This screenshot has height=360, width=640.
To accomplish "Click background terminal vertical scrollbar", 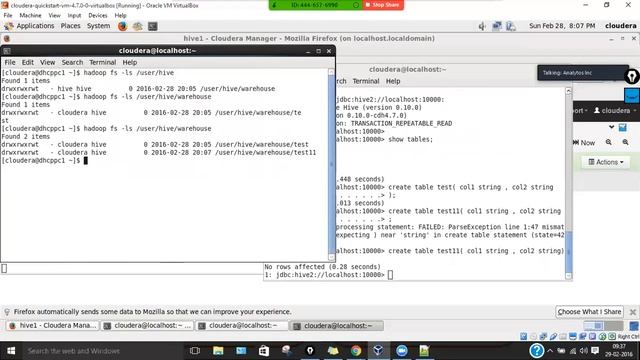I will (x=569, y=184).
